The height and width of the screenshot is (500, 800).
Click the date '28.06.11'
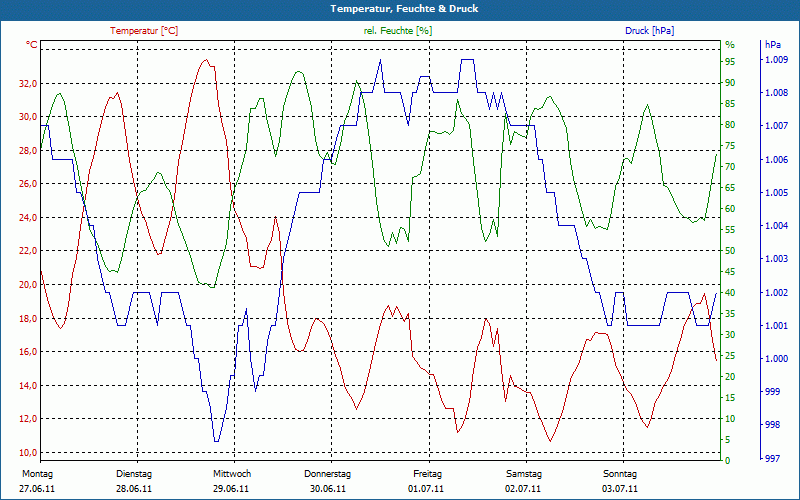134,489
